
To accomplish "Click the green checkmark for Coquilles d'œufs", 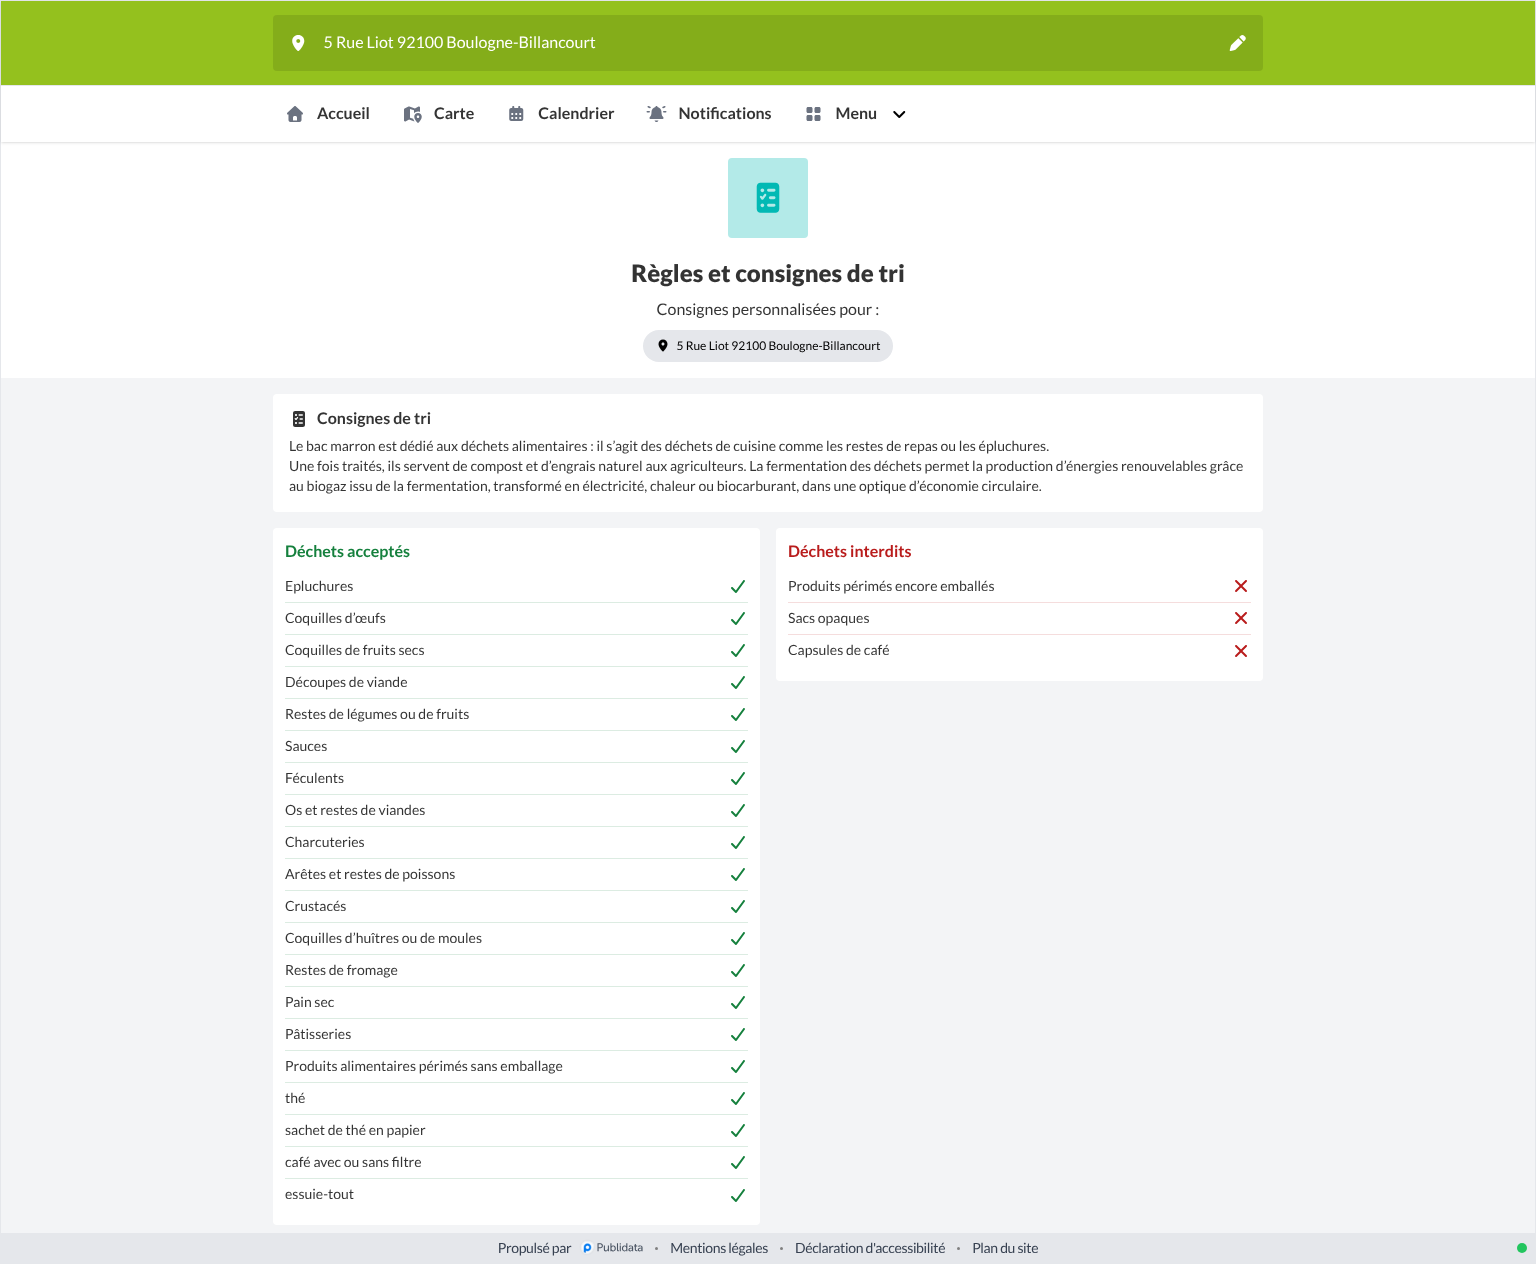I will coord(738,619).
